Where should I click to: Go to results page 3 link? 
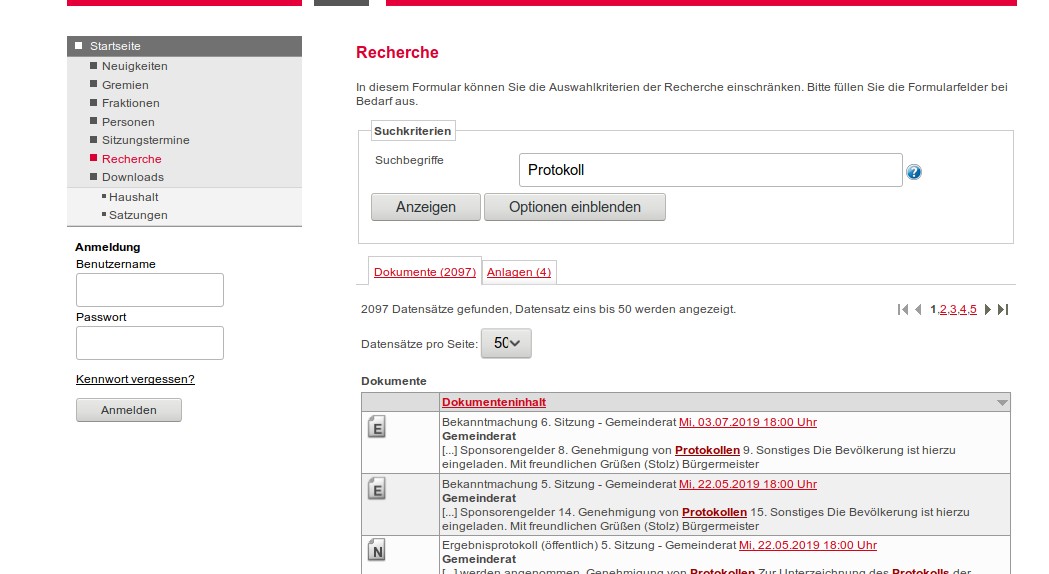tap(953, 310)
